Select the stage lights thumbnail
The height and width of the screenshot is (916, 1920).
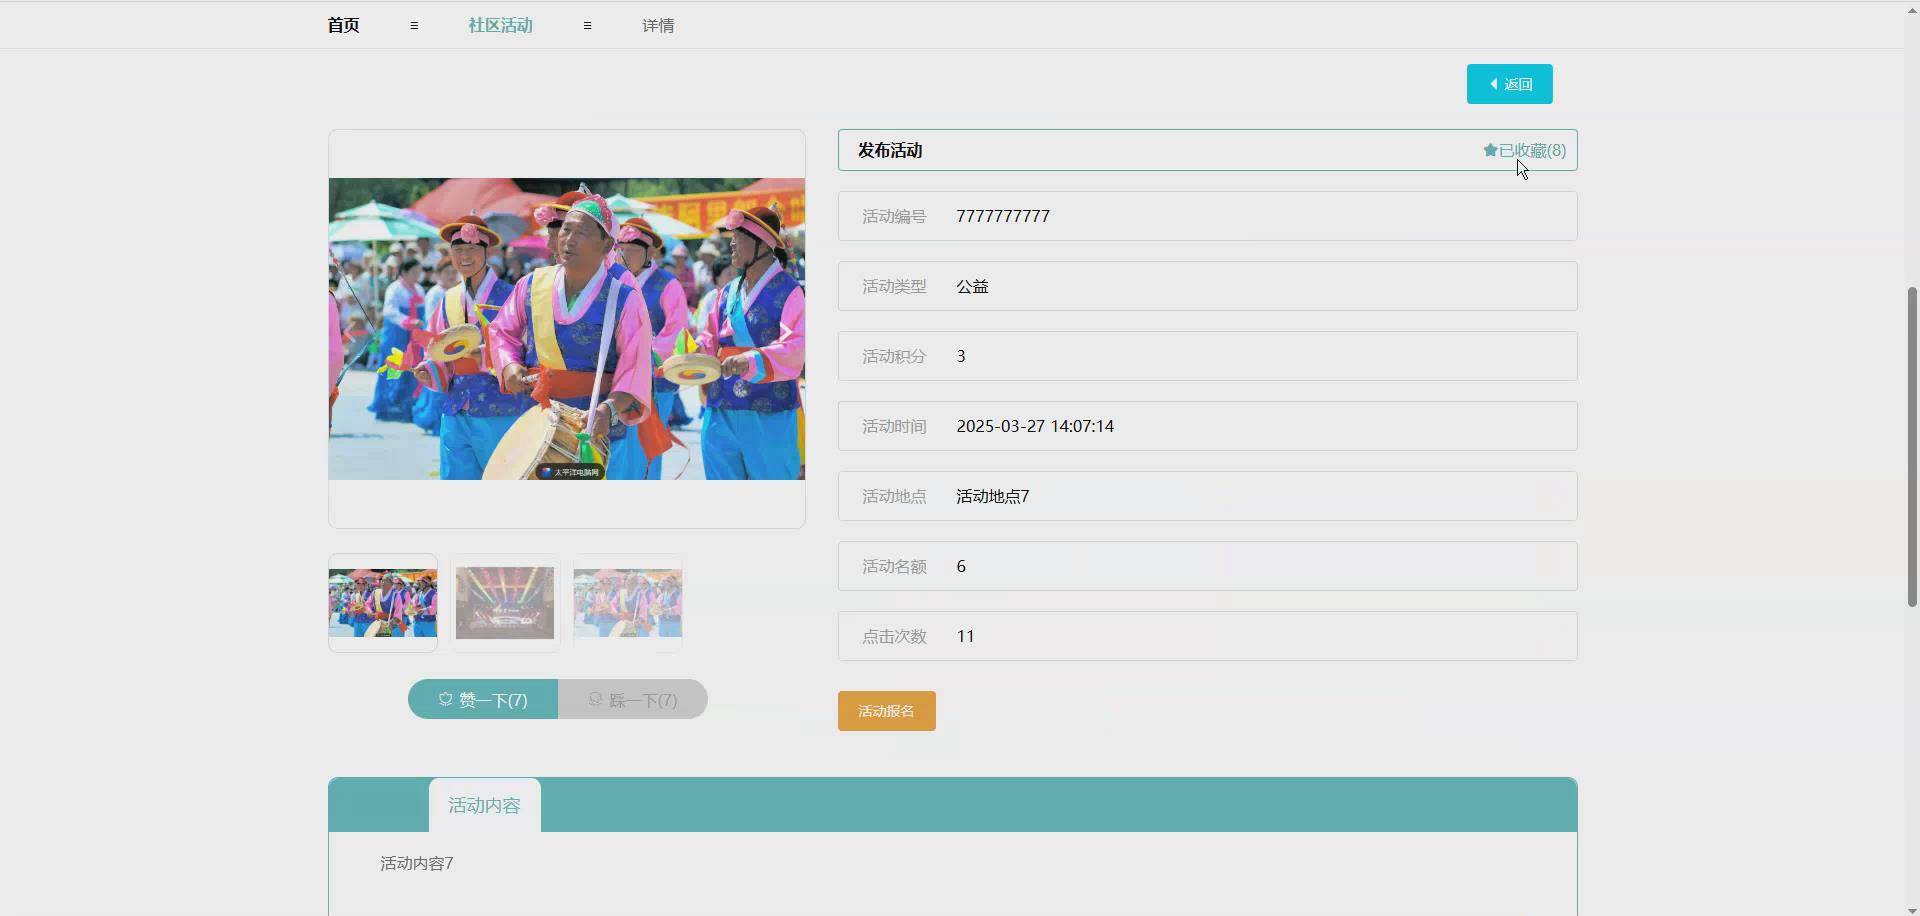pos(505,603)
